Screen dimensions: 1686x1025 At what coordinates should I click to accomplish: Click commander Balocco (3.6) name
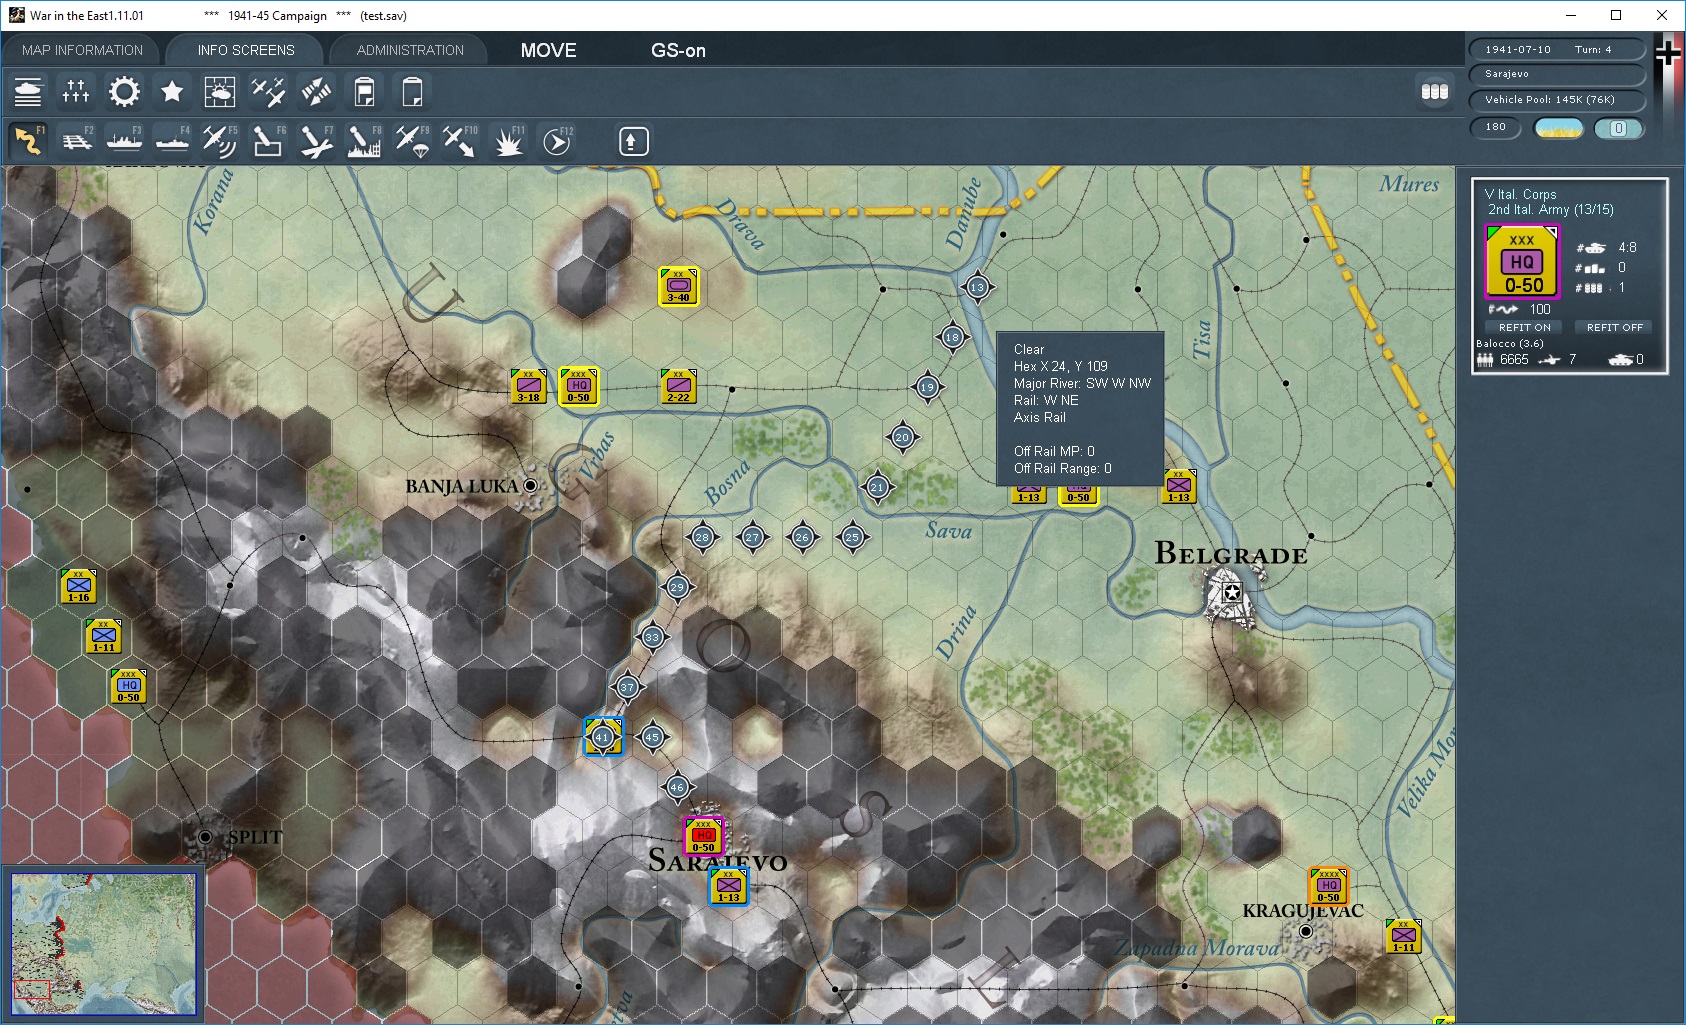point(1510,343)
